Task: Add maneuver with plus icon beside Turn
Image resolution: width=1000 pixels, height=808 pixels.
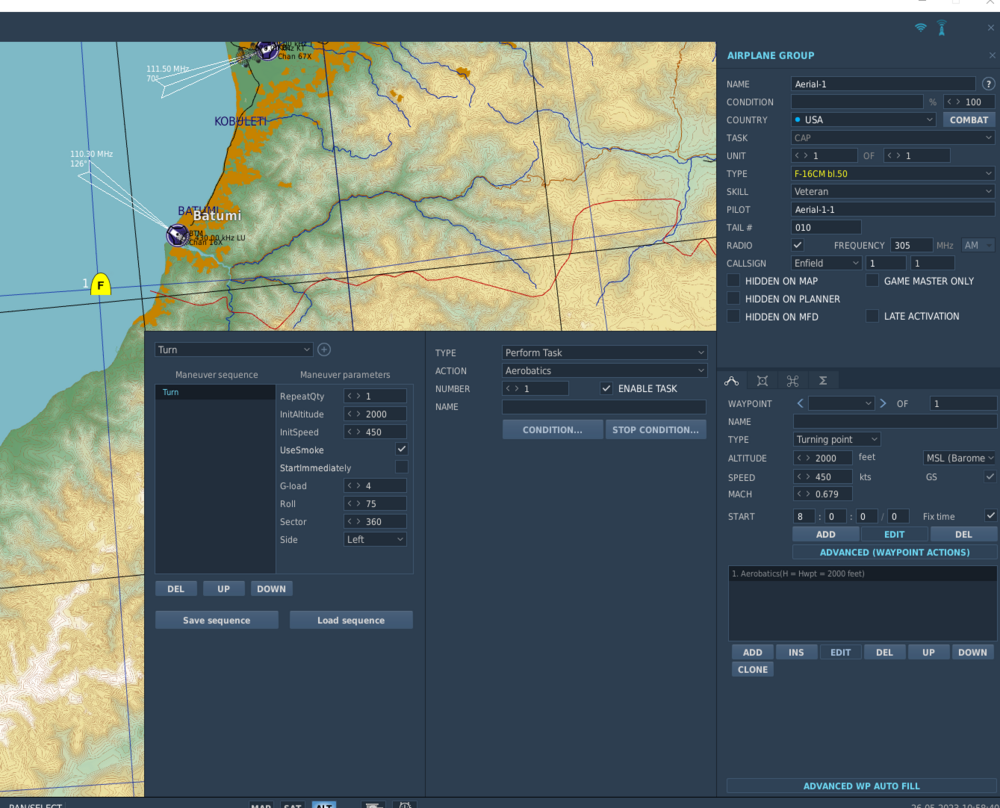Action: click(x=324, y=350)
